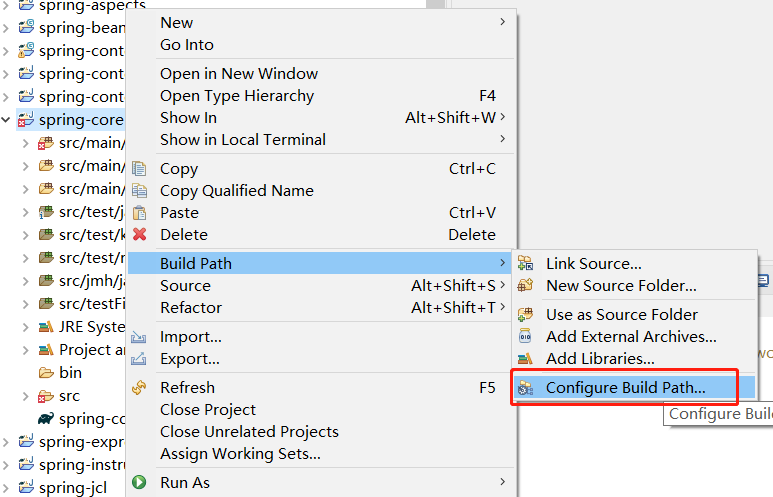The height and width of the screenshot is (497, 773).
Task: Click the JRE System Library icon
Action: [x=46, y=326]
